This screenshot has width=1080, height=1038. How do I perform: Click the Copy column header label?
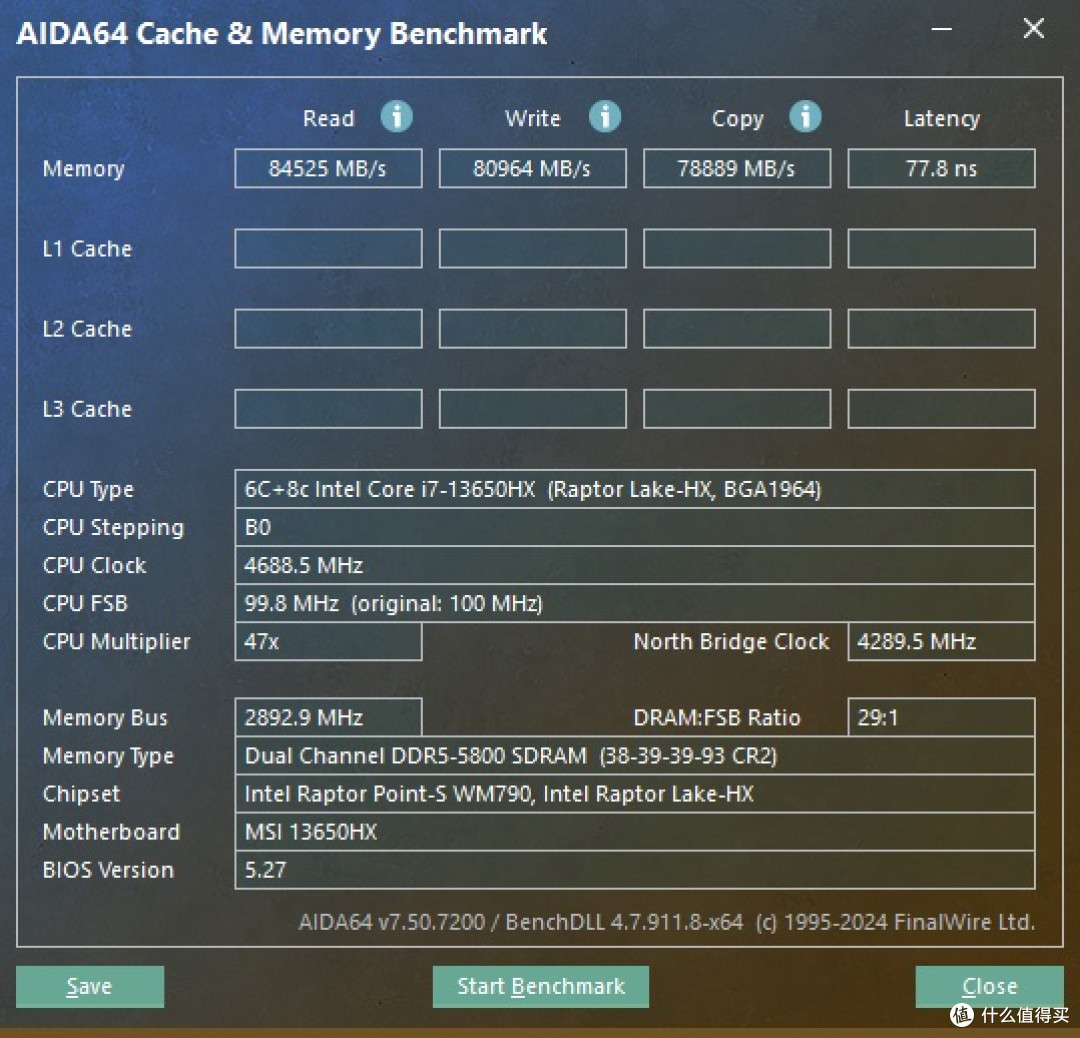point(737,118)
